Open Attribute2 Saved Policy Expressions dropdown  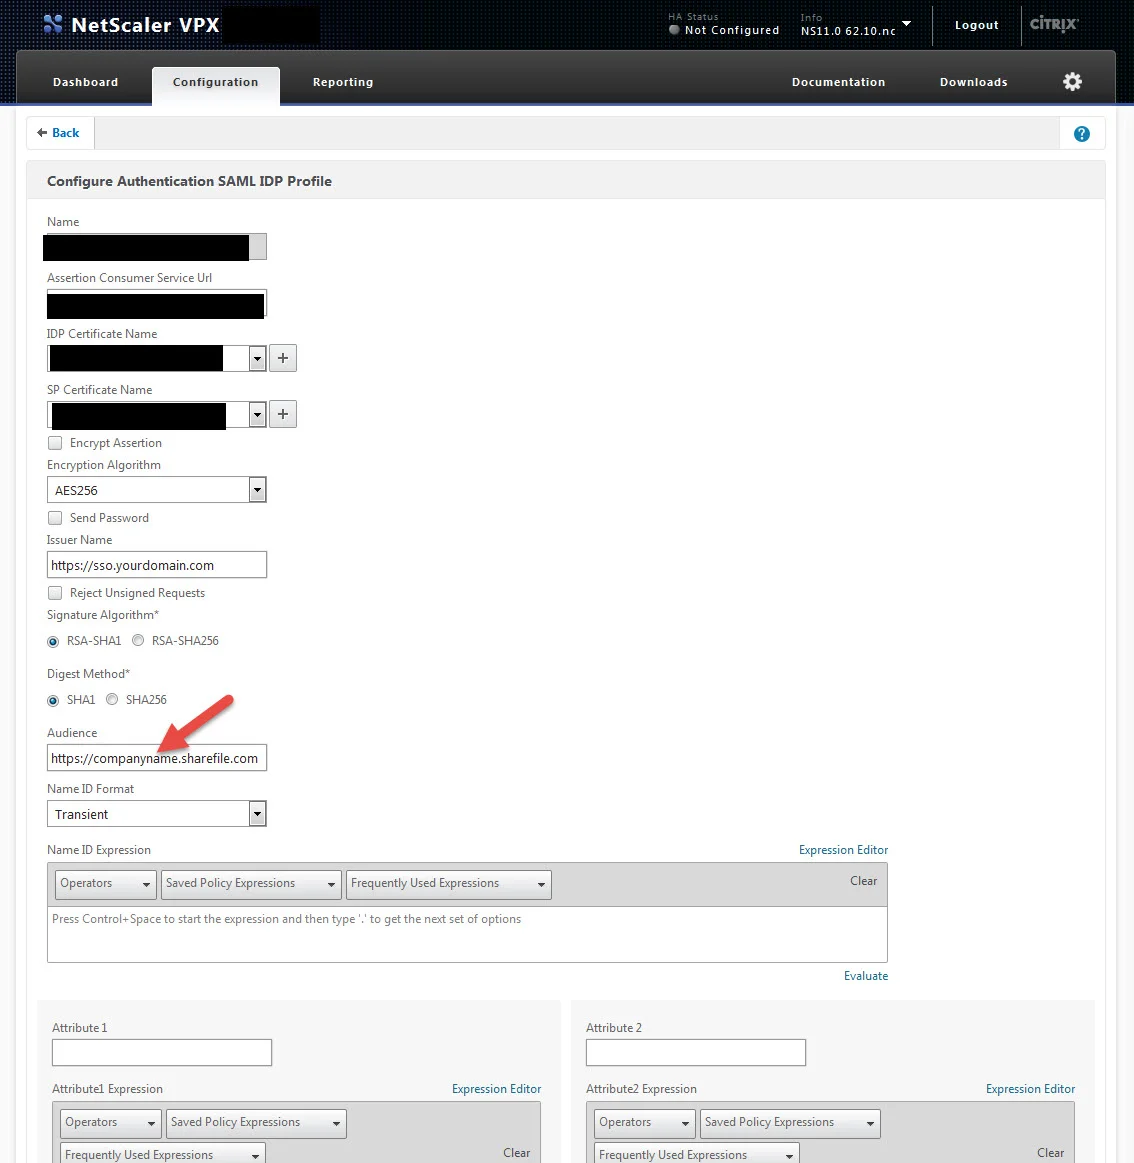(790, 1123)
